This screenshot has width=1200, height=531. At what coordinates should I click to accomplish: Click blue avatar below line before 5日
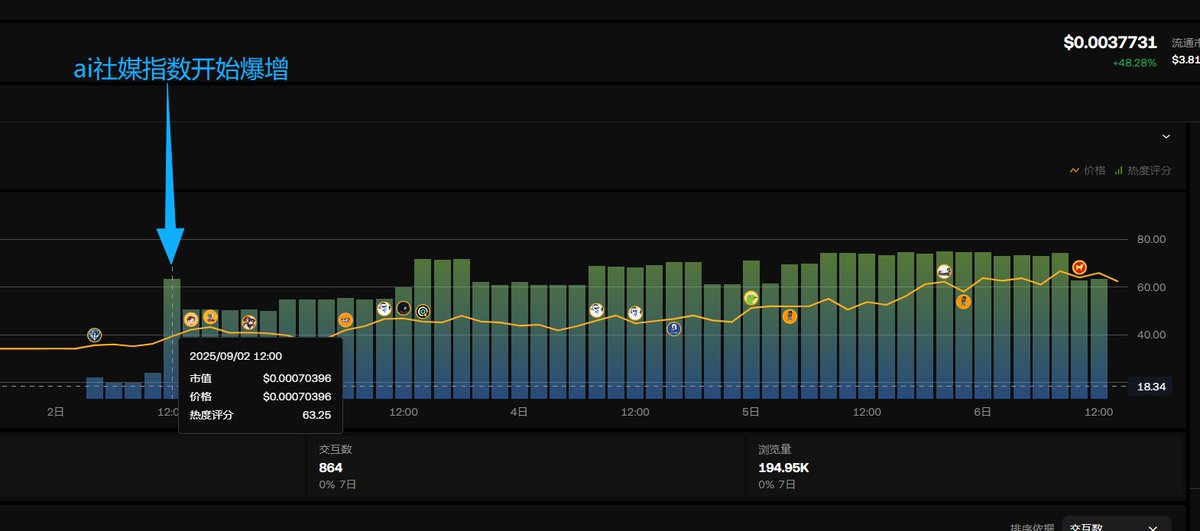point(674,328)
